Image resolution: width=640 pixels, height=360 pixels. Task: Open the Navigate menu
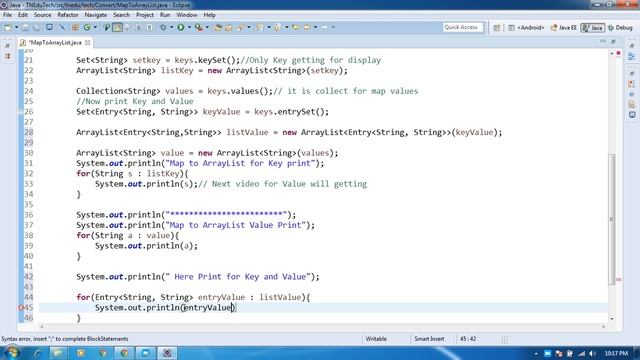point(96,15)
